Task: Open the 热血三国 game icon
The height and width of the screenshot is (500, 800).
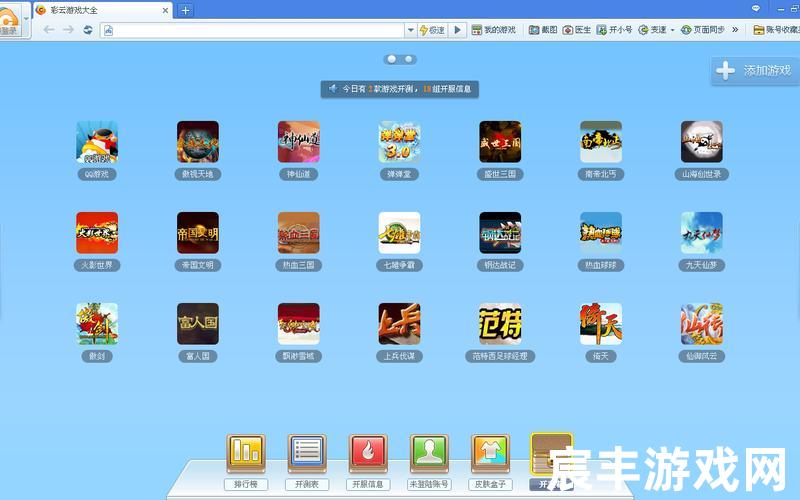Action: click(298, 233)
